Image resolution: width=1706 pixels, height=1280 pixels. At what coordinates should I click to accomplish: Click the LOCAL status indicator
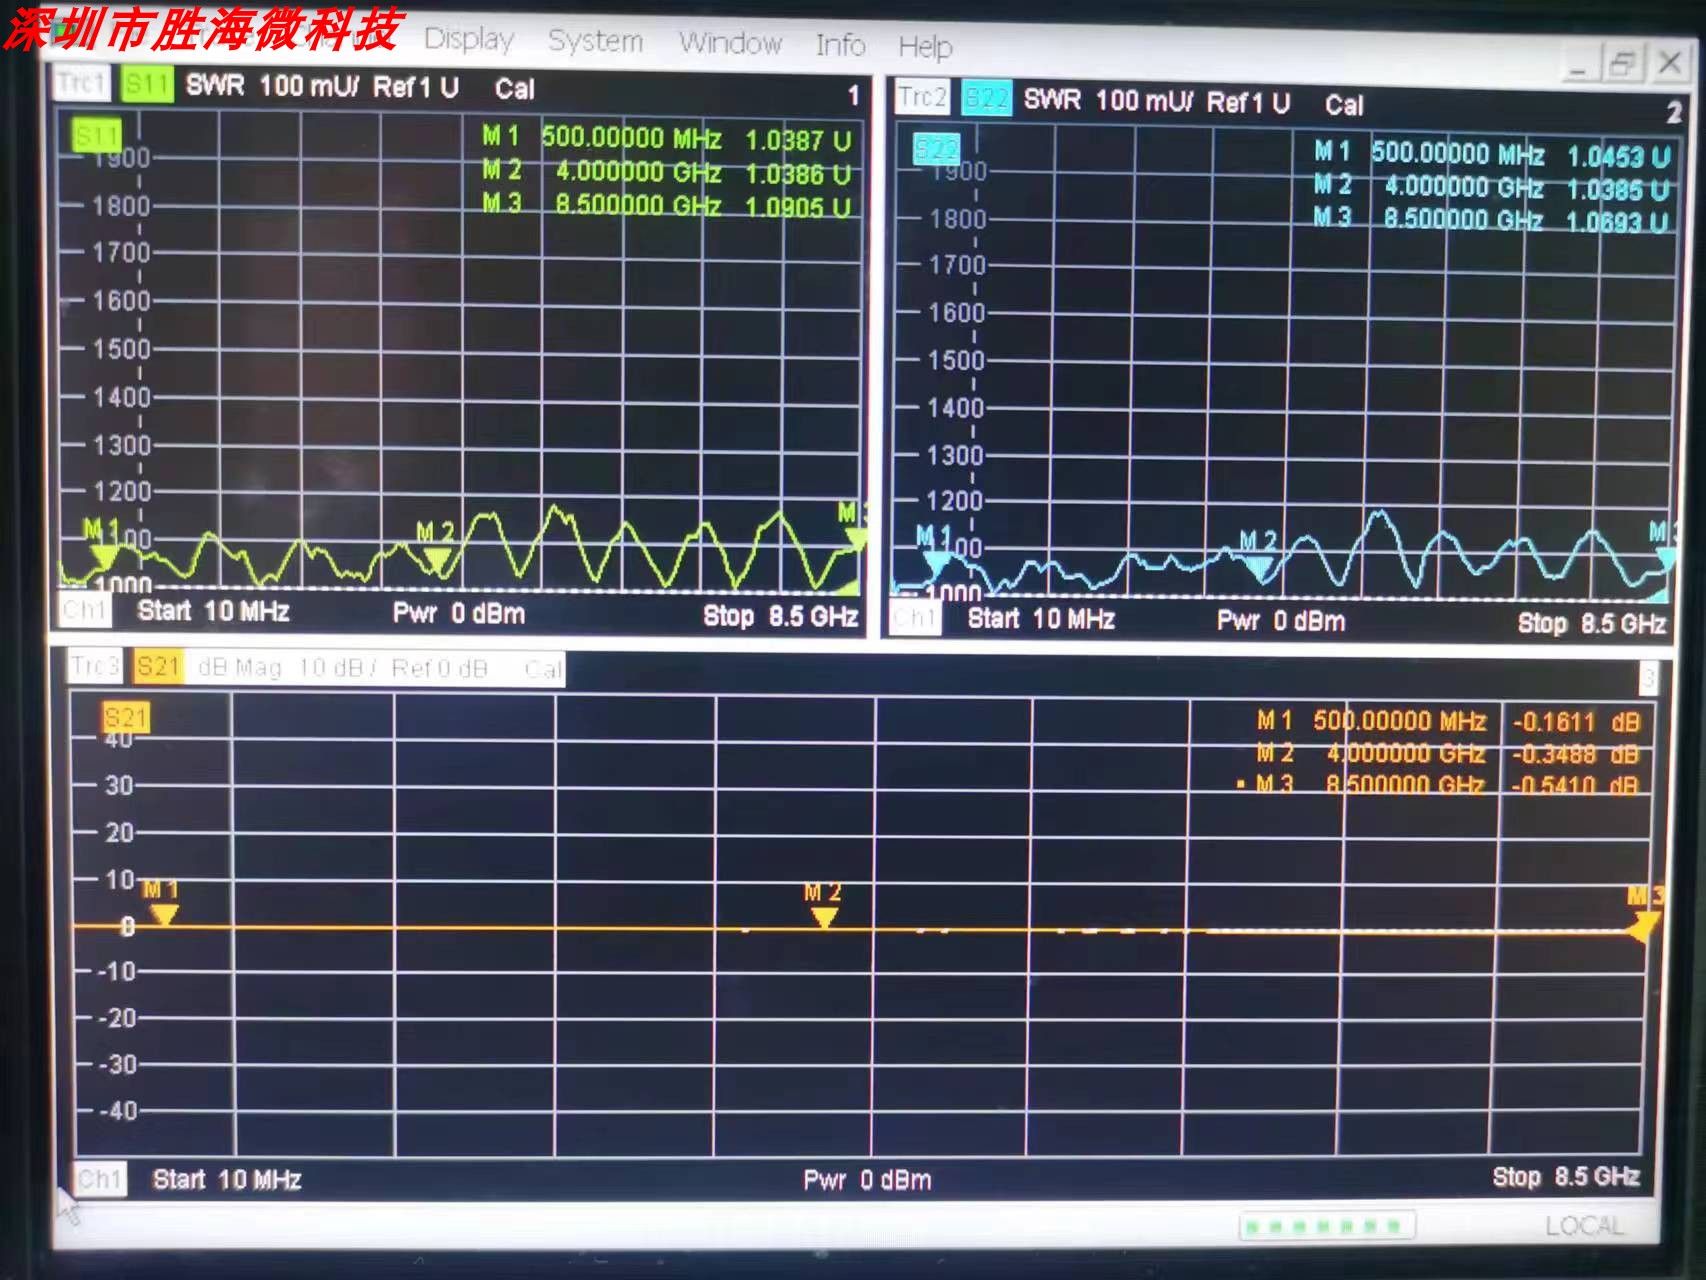click(1584, 1226)
